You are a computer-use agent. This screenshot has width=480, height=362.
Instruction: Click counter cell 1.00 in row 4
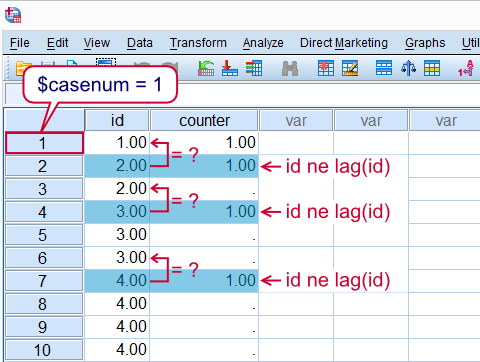tap(204, 212)
